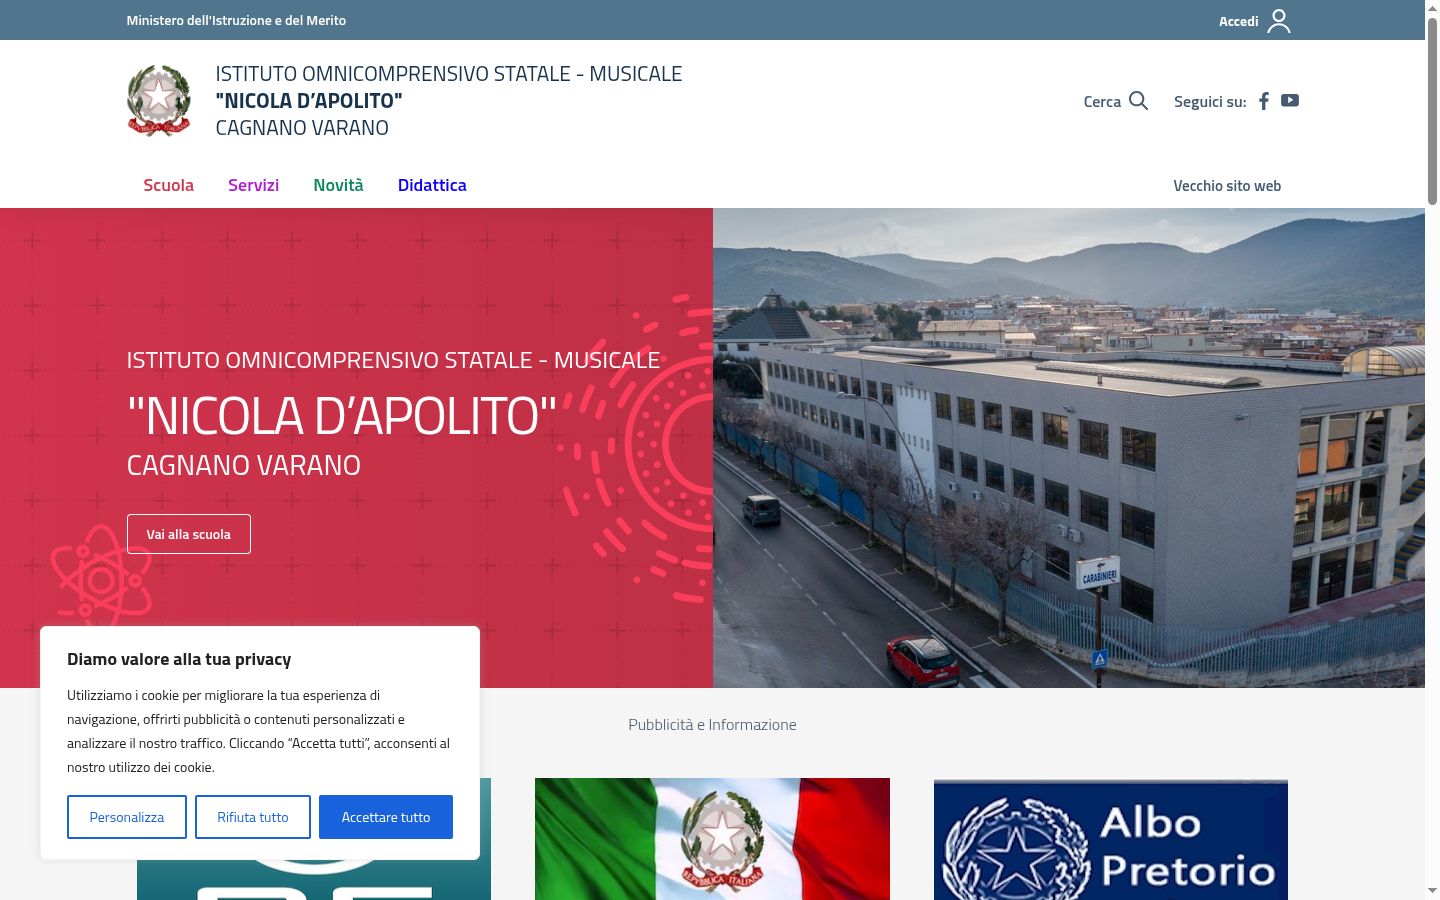This screenshot has width=1440, height=900.
Task: Click the Italian Republic emblem logo
Action: [x=159, y=100]
